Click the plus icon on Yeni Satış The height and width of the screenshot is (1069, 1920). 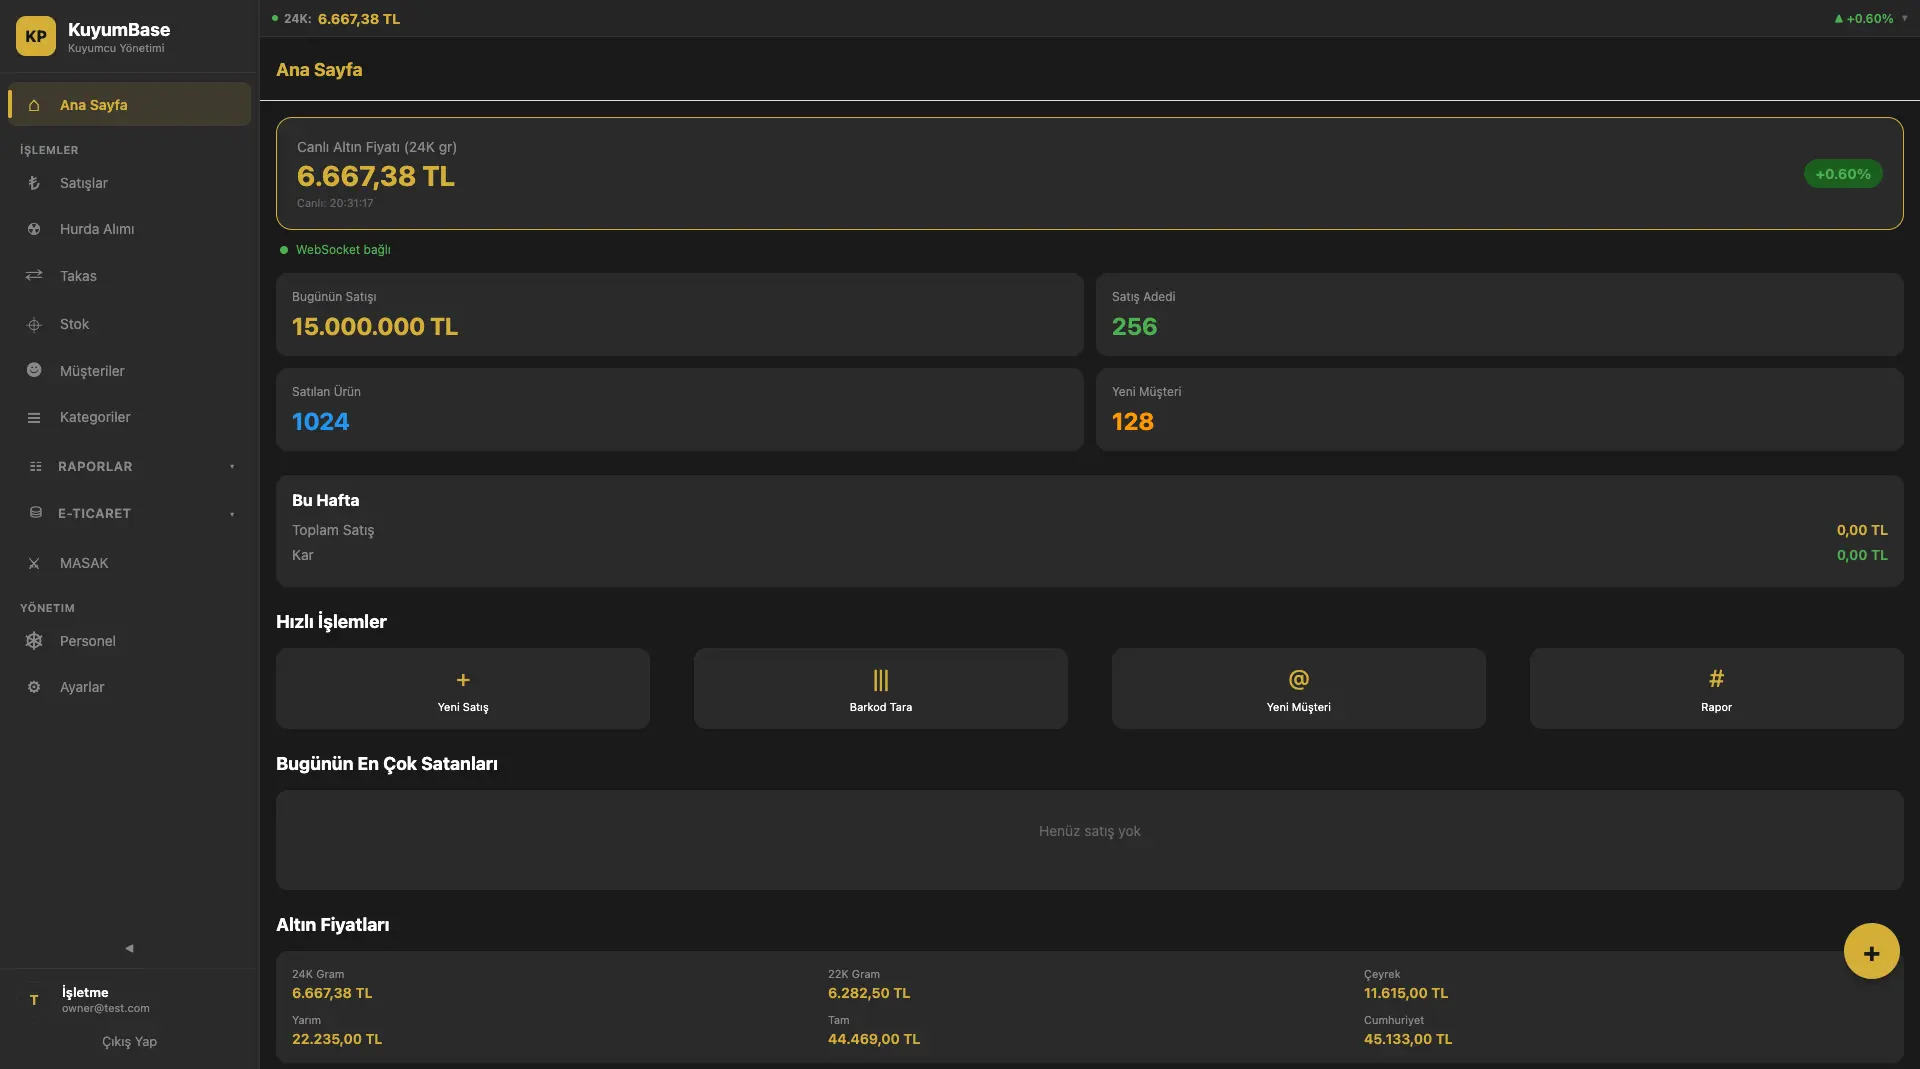(x=463, y=680)
